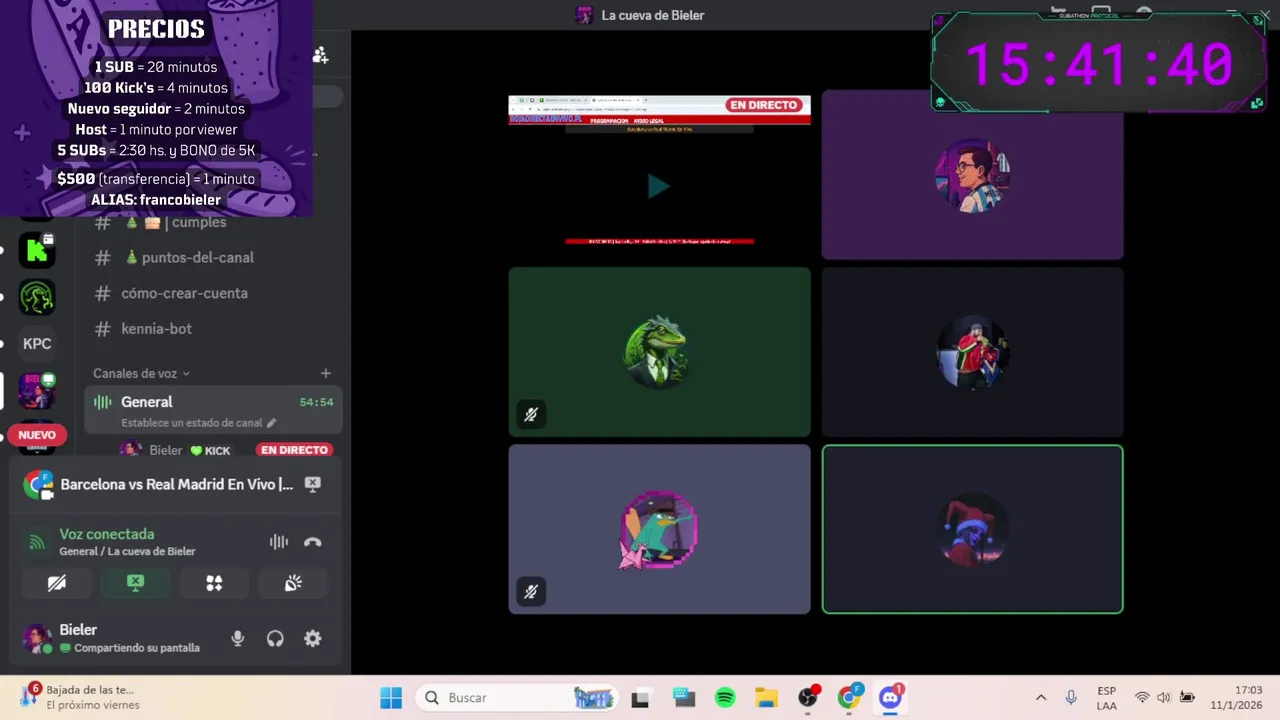Click the NUEVO unread indicator badge

[37, 435]
